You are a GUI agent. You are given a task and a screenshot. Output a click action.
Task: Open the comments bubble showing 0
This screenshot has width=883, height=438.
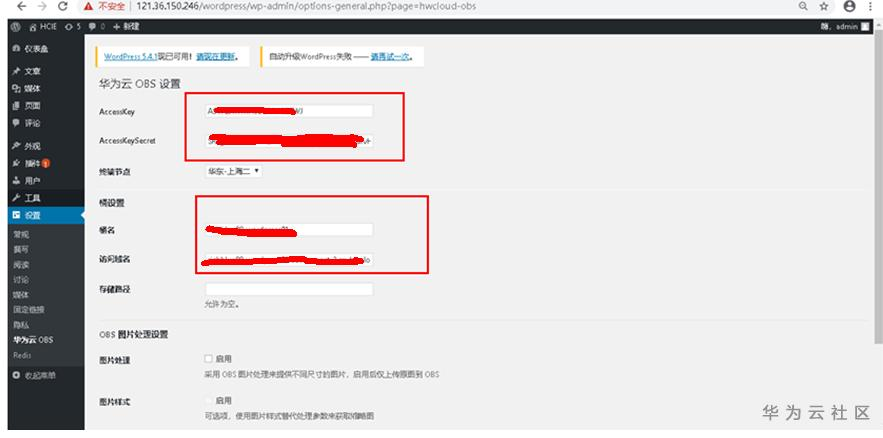pyautogui.click(x=97, y=26)
